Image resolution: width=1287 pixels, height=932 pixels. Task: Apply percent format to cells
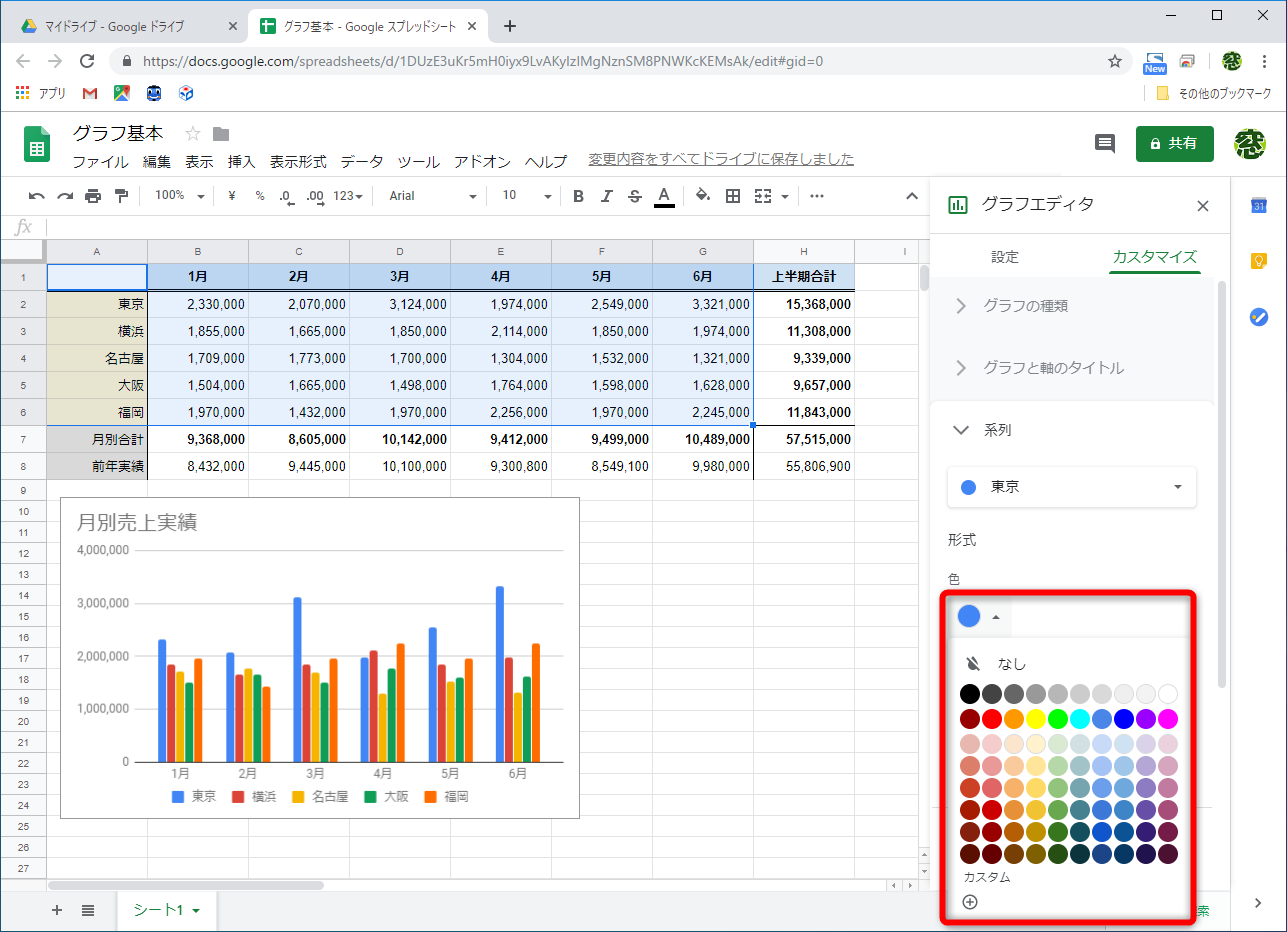pos(260,196)
